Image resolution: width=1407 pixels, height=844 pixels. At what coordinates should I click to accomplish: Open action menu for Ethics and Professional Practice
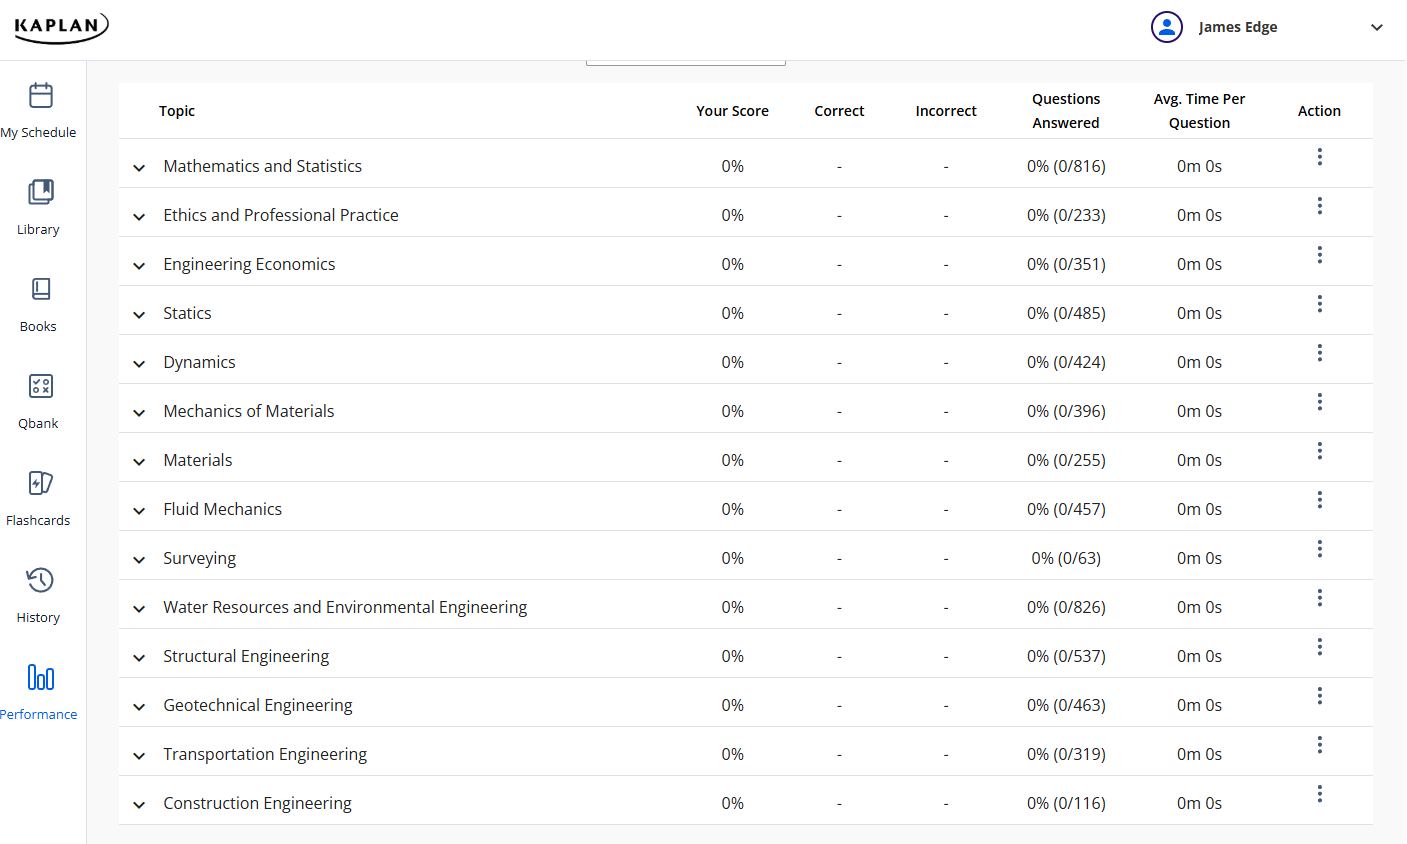[x=1320, y=206]
